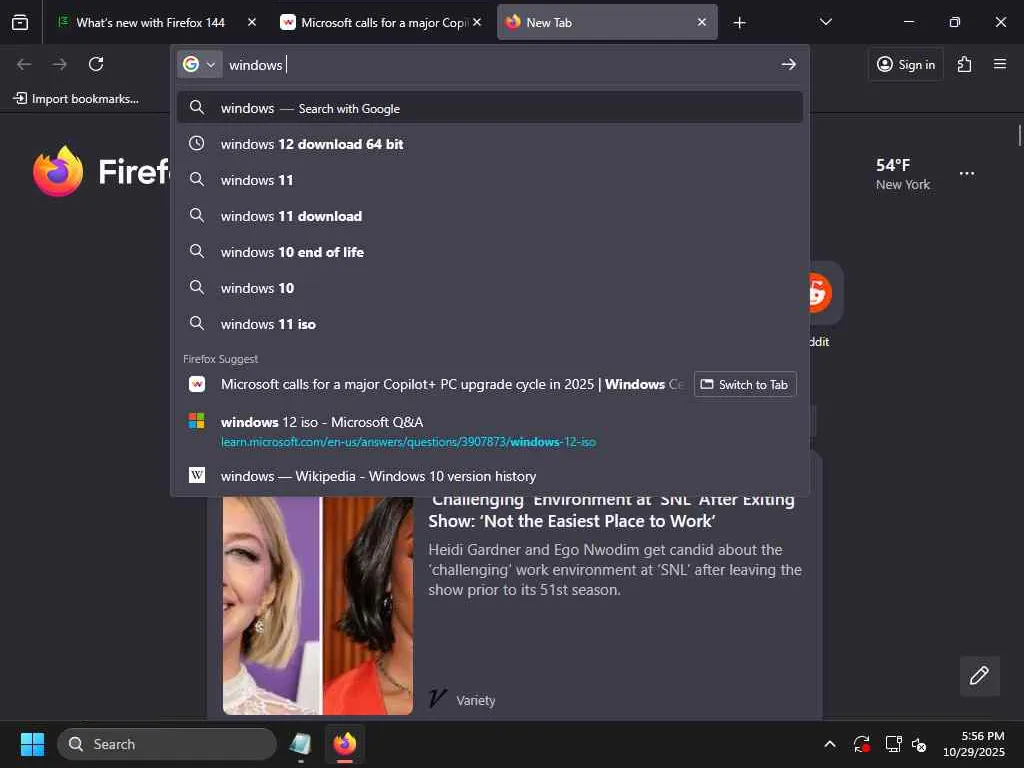The height and width of the screenshot is (768, 1024).
Task: Click the Go arrow in address bar
Action: (788, 64)
